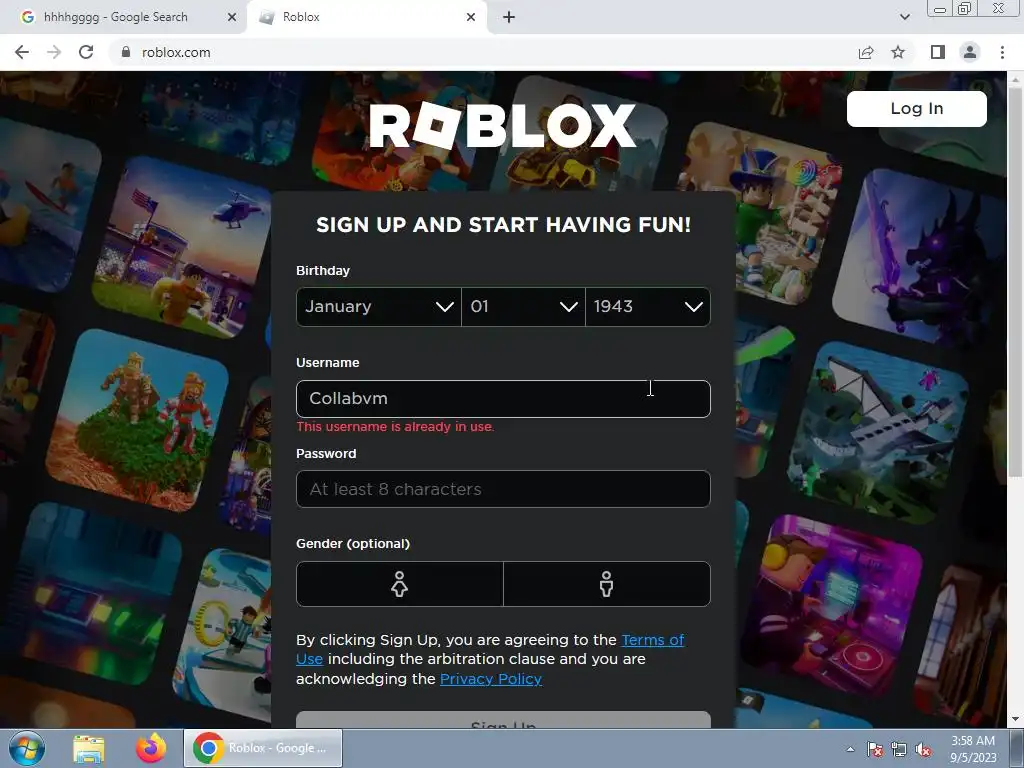Close the Roblox tab

471,17
